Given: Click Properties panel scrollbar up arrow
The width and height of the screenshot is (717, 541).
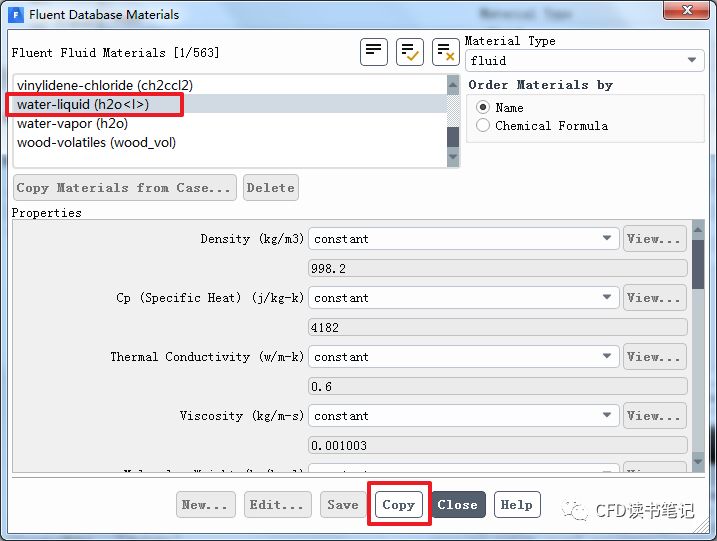Looking at the screenshot, I should 698,230.
